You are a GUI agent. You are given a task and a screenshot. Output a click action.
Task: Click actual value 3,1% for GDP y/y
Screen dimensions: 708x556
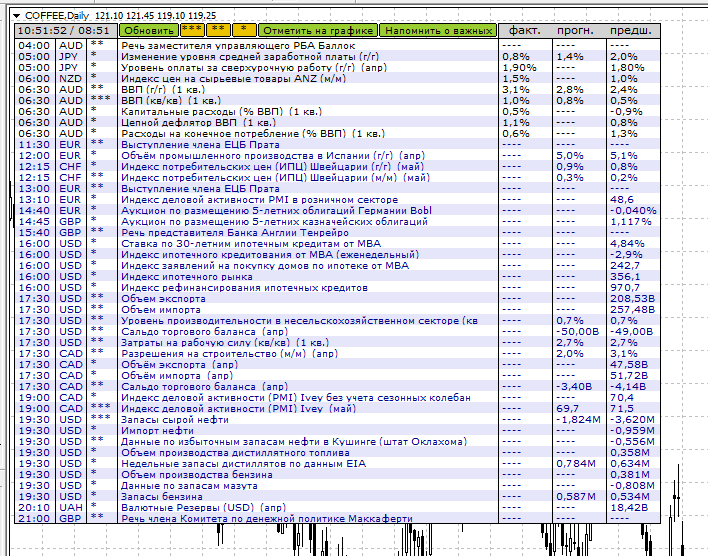click(516, 89)
